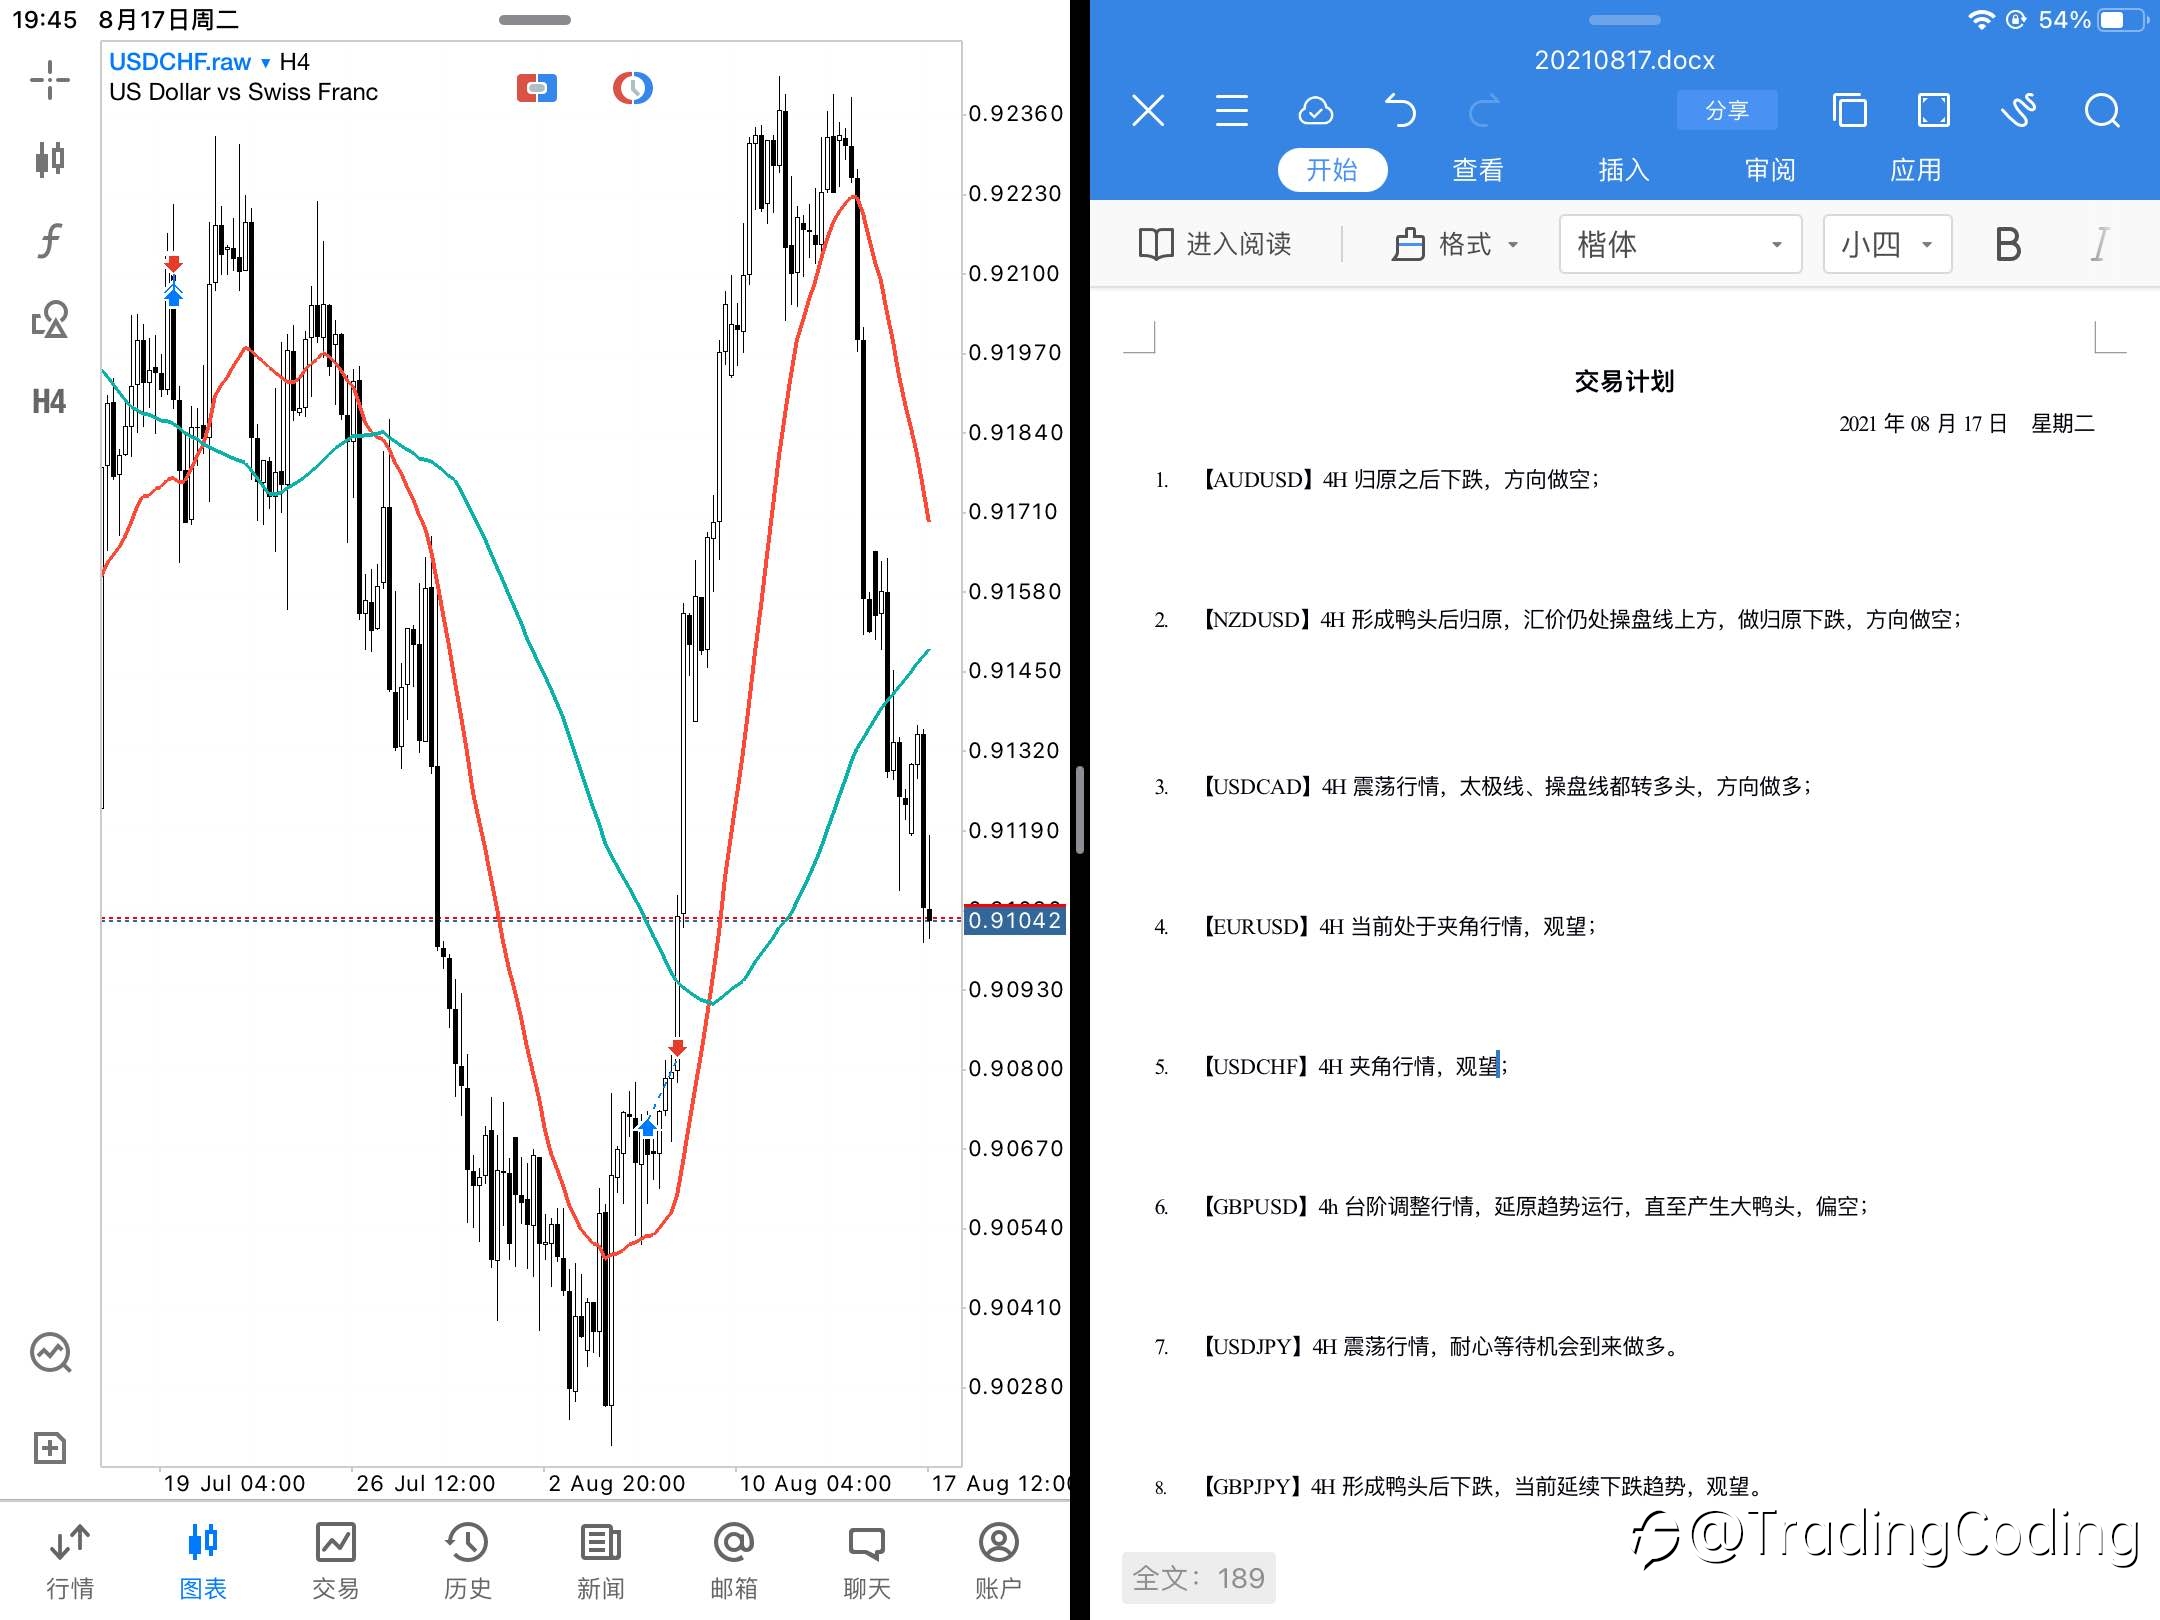This screenshot has width=2160, height=1620.
Task: Open the indicators function icon
Action: pyautogui.click(x=49, y=240)
